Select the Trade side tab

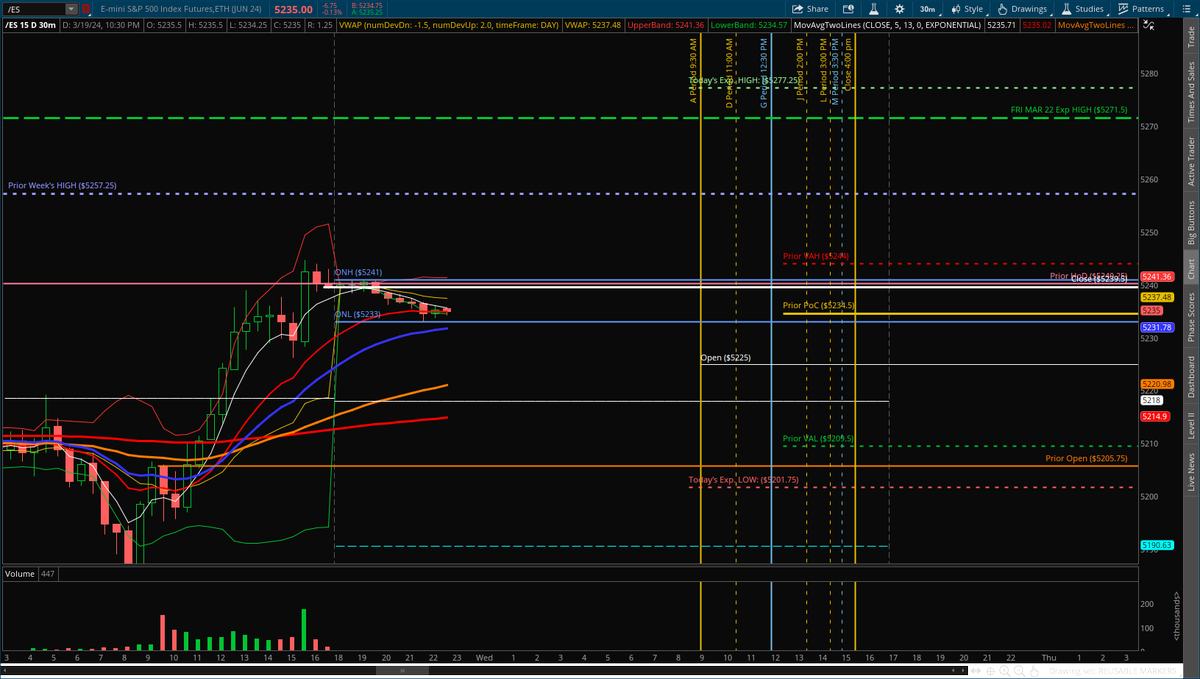pos(1191,38)
